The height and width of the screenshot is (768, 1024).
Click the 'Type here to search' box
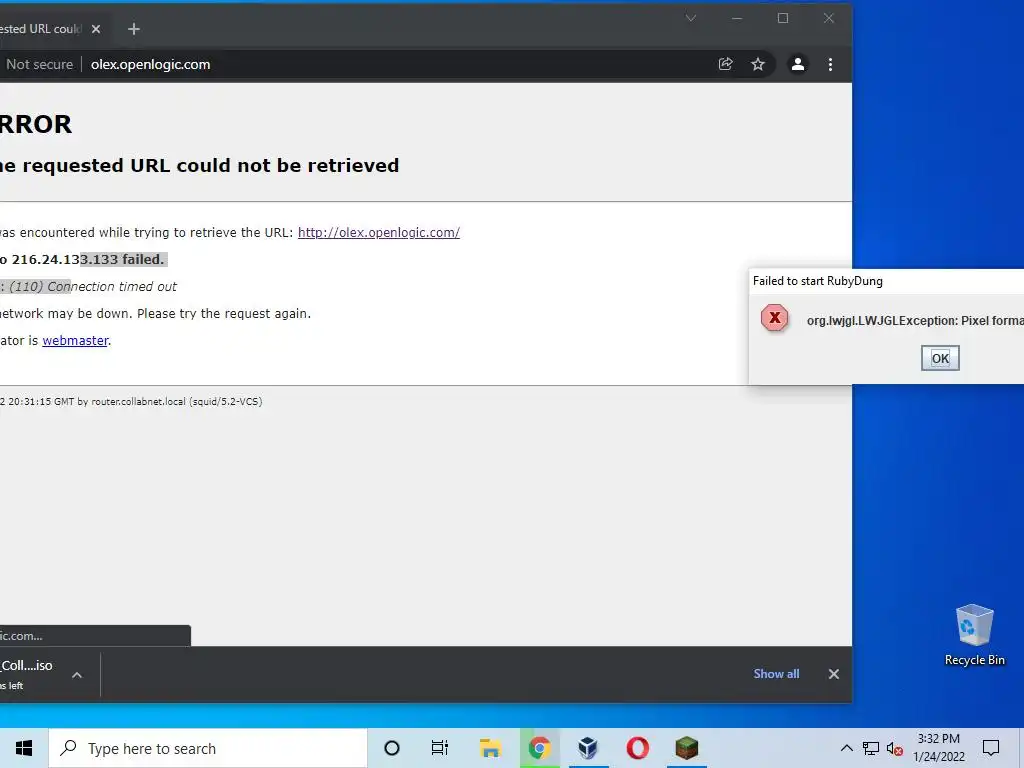coord(208,748)
